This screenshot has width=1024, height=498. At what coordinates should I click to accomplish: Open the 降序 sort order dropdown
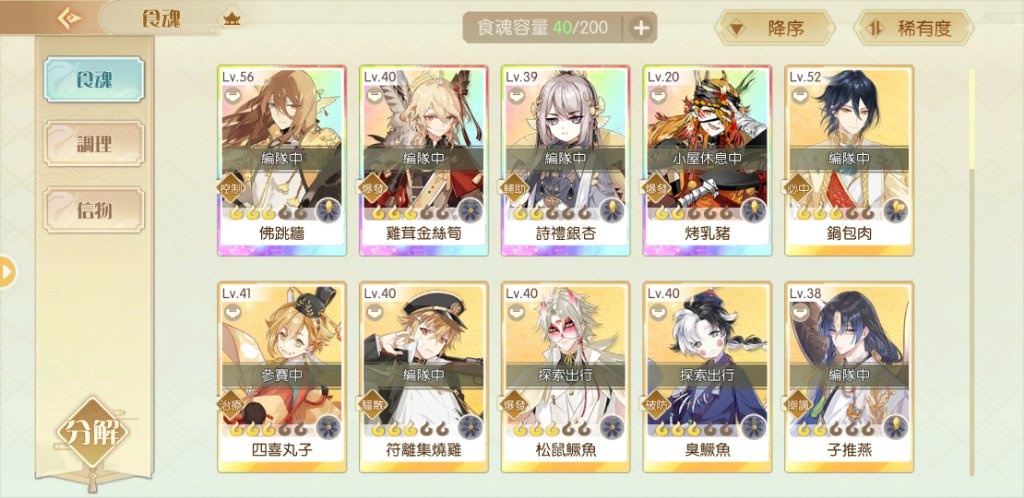(775, 28)
